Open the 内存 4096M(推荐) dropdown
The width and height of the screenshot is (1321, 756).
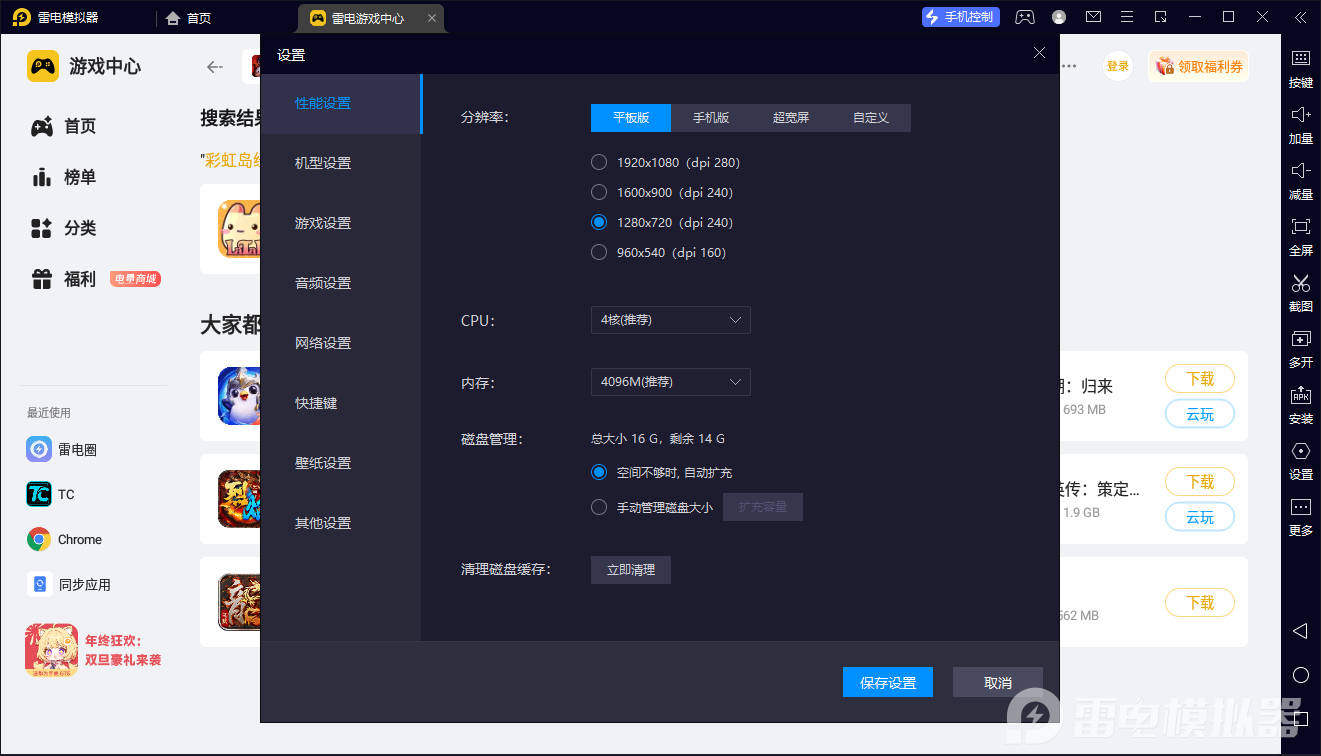click(670, 382)
